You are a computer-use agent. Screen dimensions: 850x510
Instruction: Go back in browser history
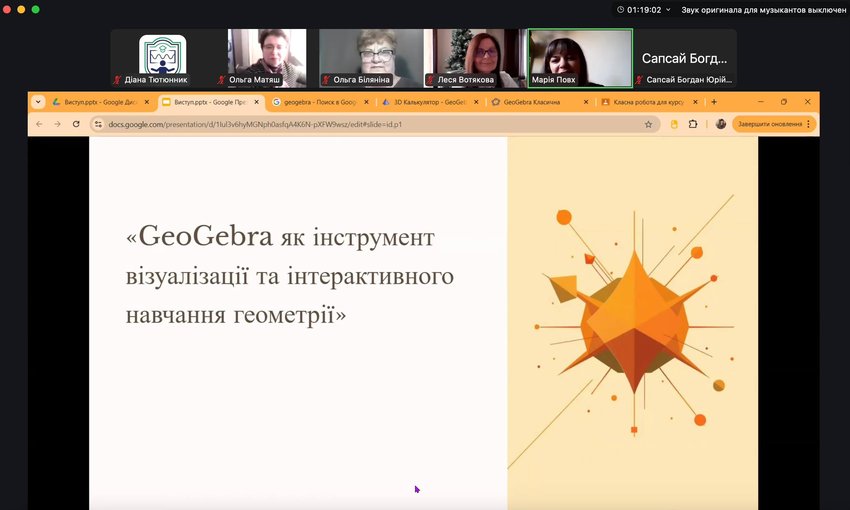click(39, 124)
